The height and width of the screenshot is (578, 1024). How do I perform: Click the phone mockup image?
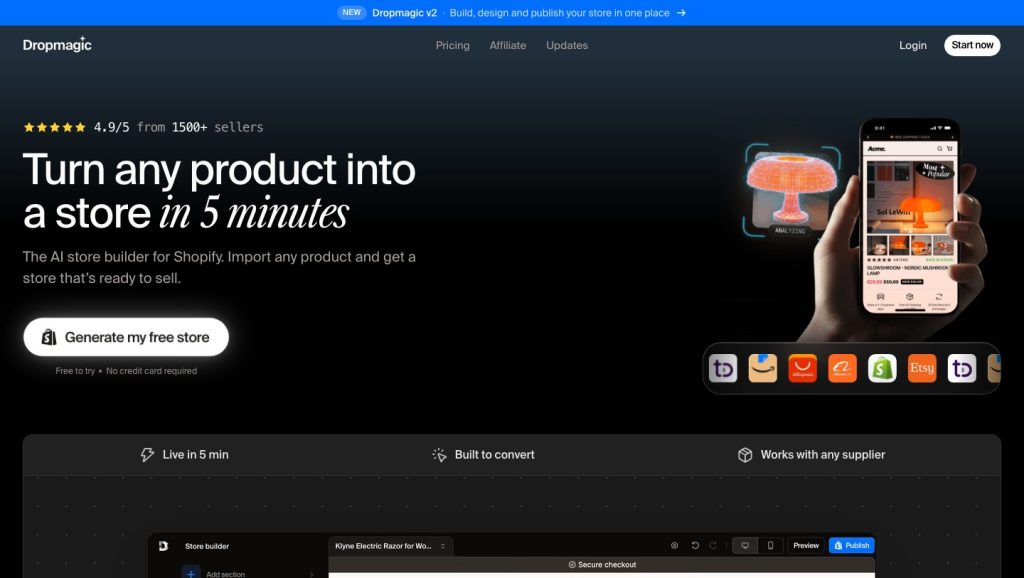point(910,219)
